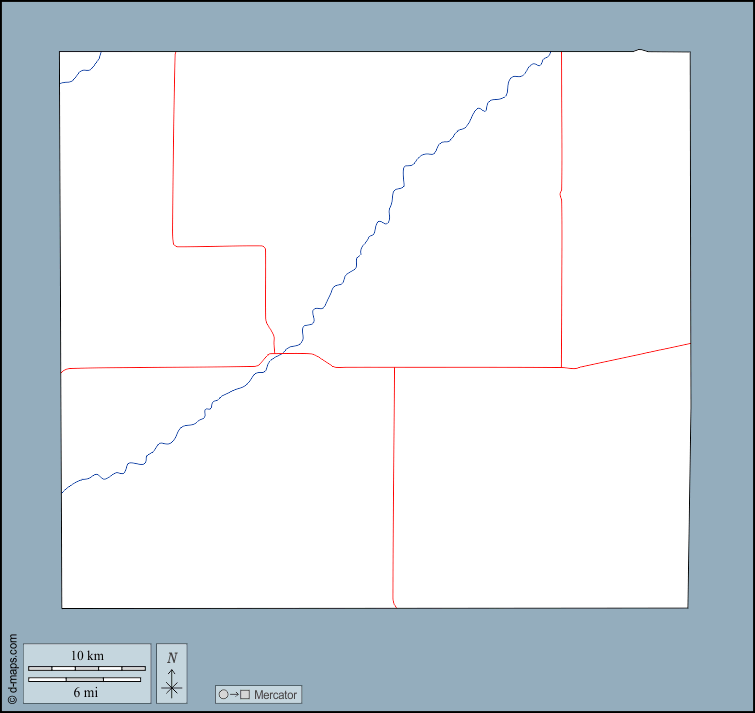Click the N letter above compass arrow
The width and height of the screenshot is (755, 713).
coord(172,657)
